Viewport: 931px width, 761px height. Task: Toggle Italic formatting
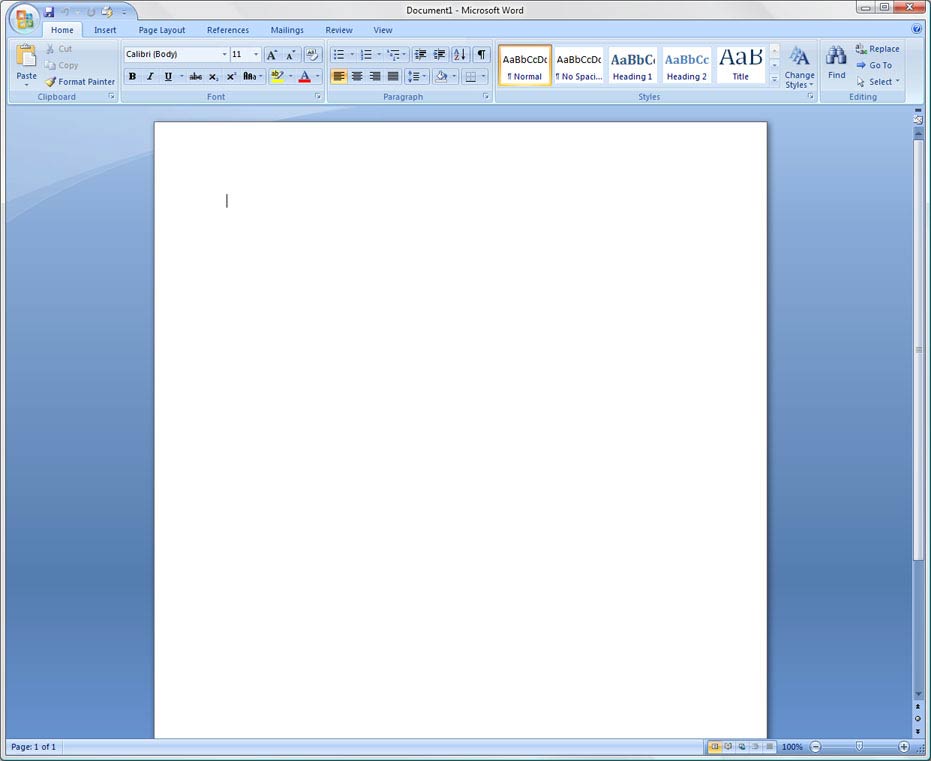(x=150, y=77)
